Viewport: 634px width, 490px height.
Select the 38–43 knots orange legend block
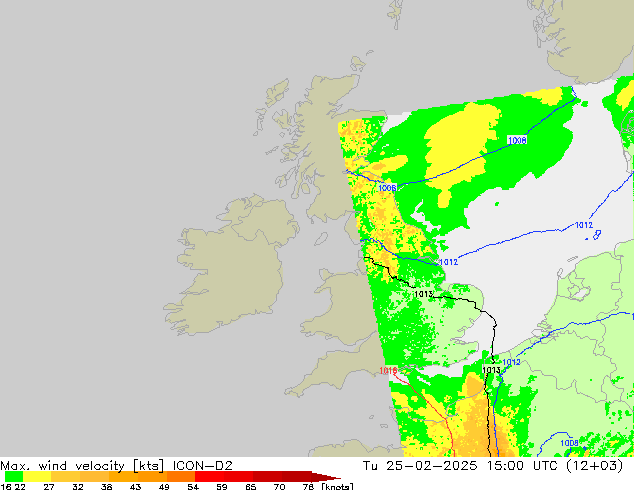123,476
